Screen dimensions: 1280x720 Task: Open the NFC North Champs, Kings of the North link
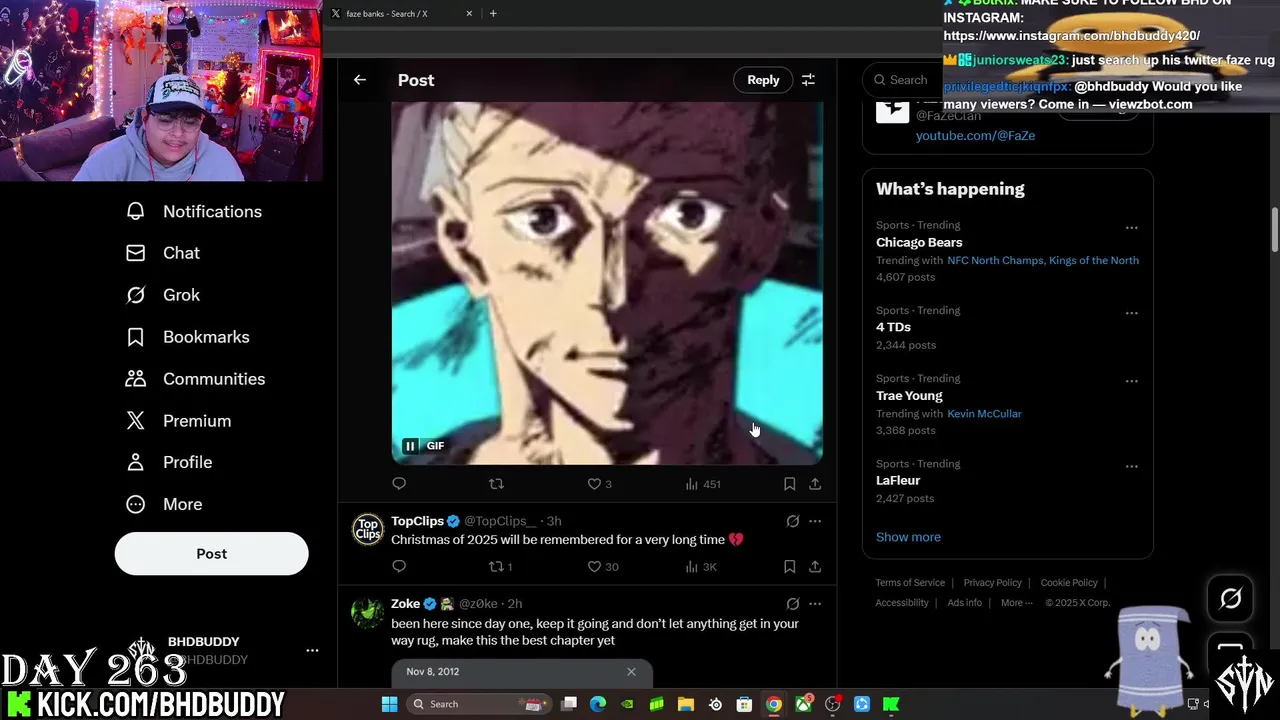point(1043,260)
